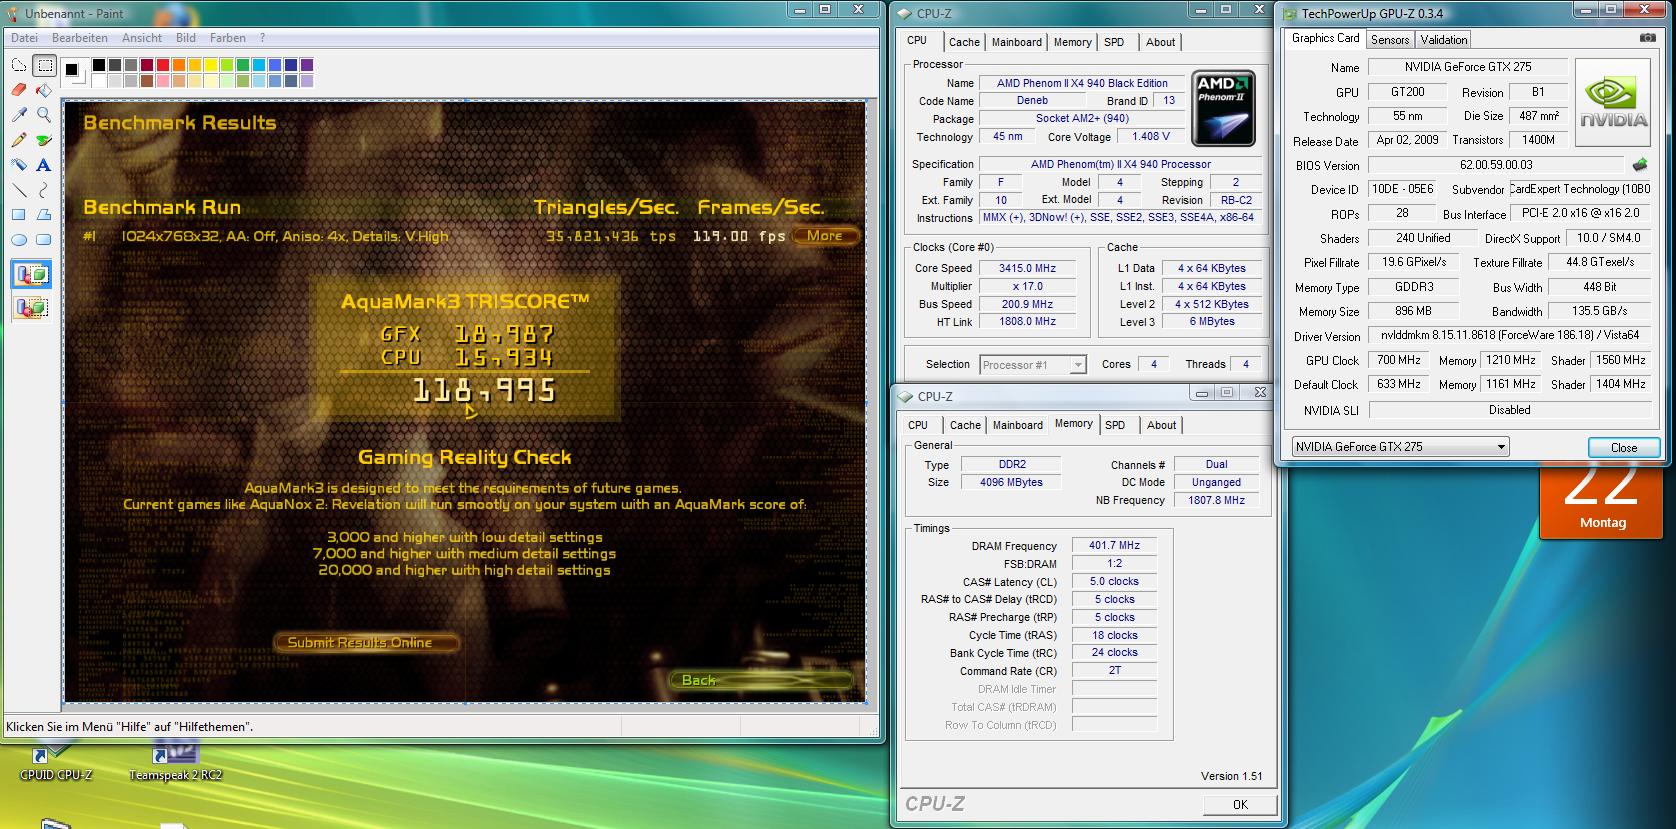Click the More button in benchmark results

tap(825, 236)
